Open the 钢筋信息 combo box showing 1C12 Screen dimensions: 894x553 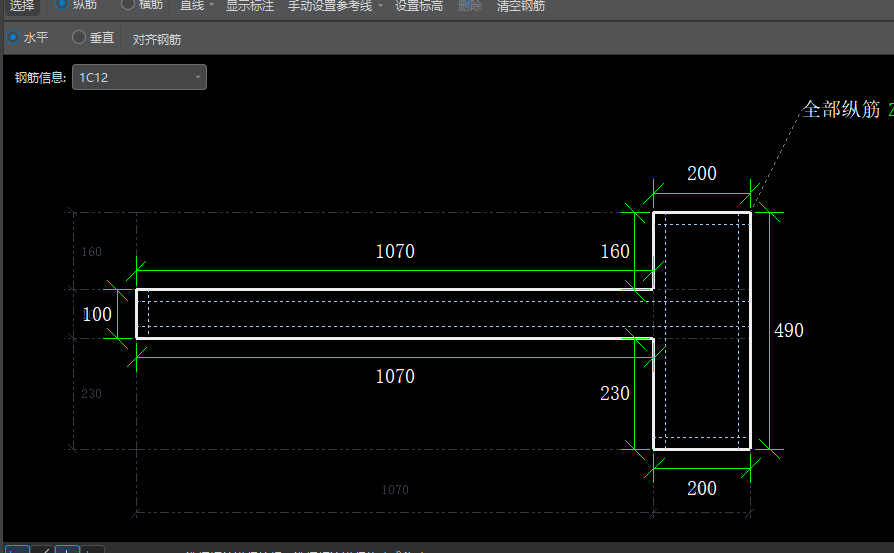click(139, 77)
